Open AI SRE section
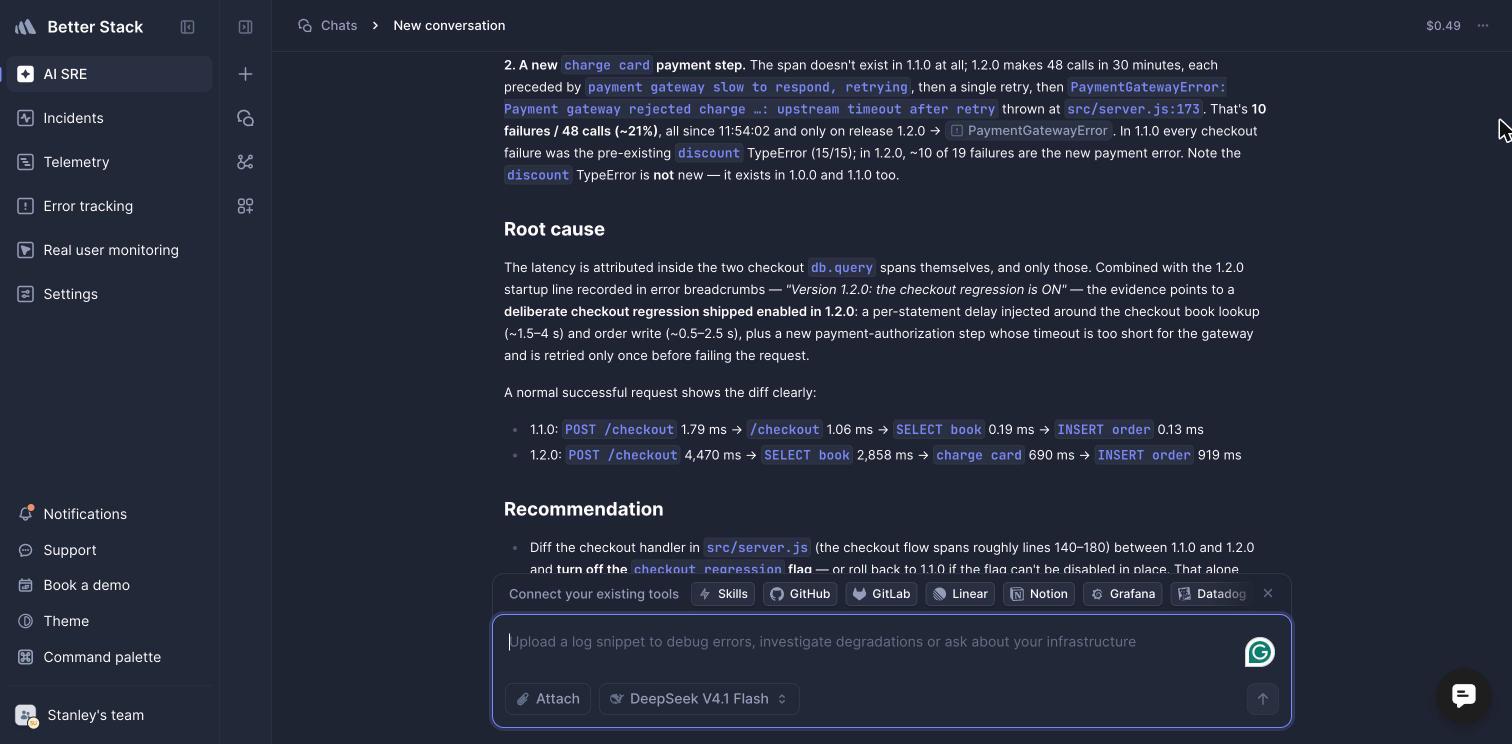1512x744 pixels. coord(109,74)
